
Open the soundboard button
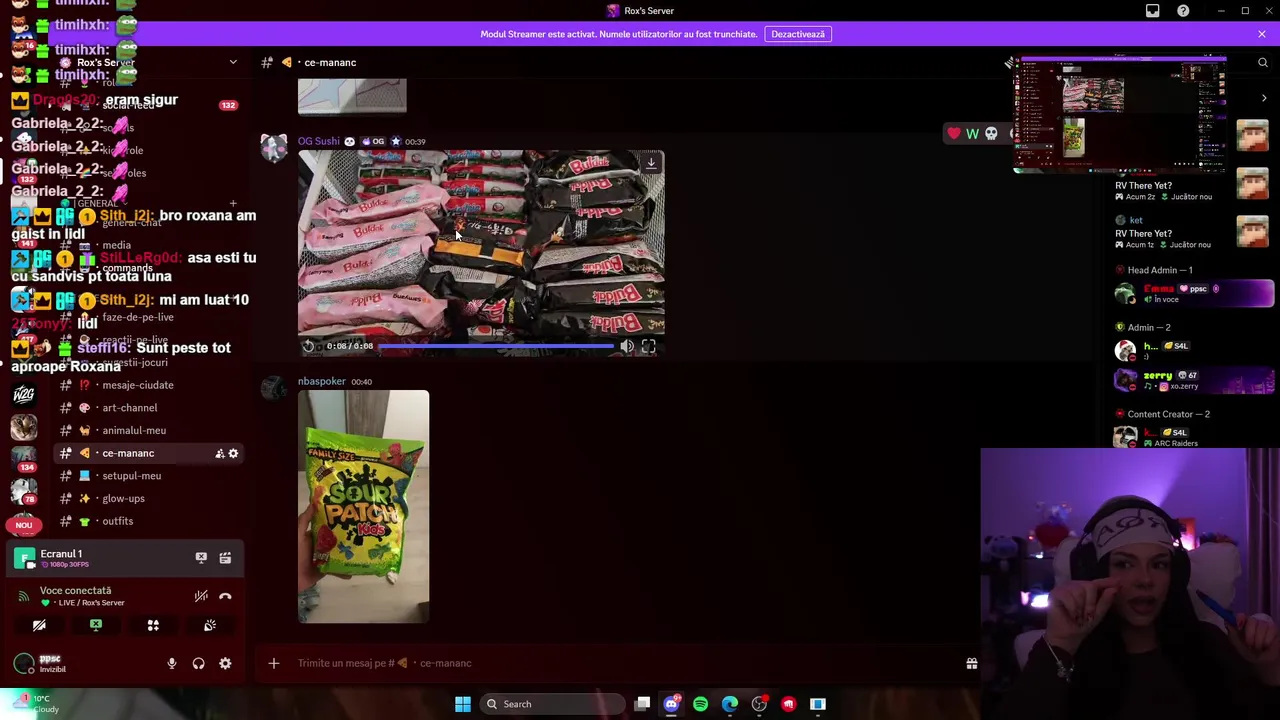pos(210,625)
